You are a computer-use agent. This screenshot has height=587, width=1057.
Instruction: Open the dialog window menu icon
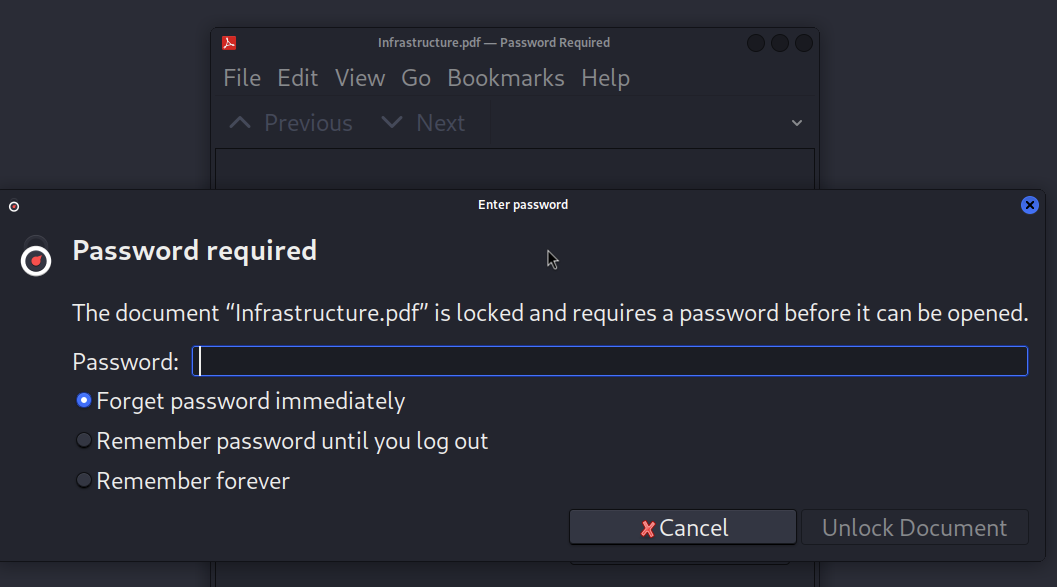[x=13, y=205]
